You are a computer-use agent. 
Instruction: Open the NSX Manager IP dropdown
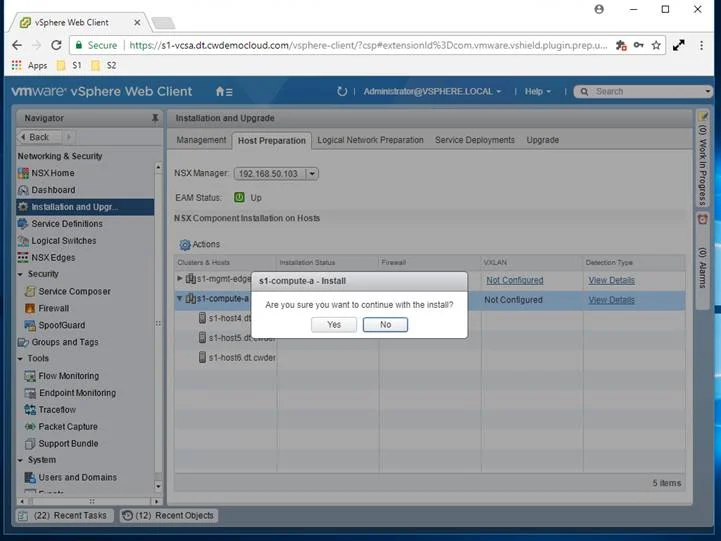pos(312,174)
